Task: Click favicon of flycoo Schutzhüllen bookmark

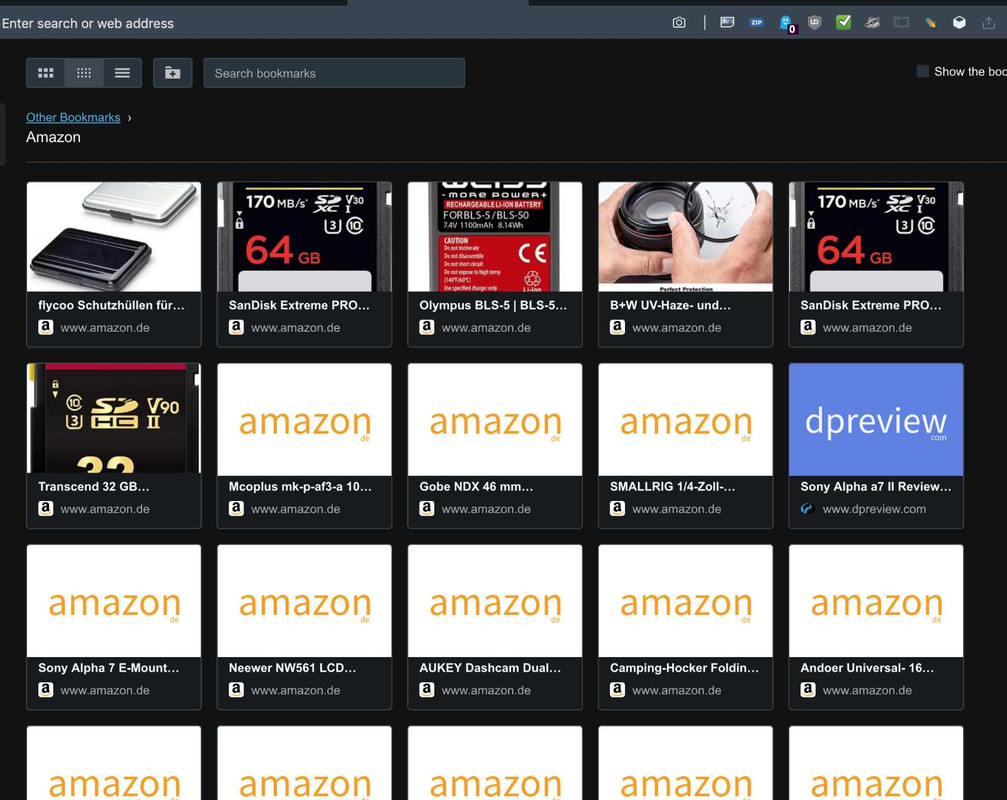Action: tap(46, 327)
